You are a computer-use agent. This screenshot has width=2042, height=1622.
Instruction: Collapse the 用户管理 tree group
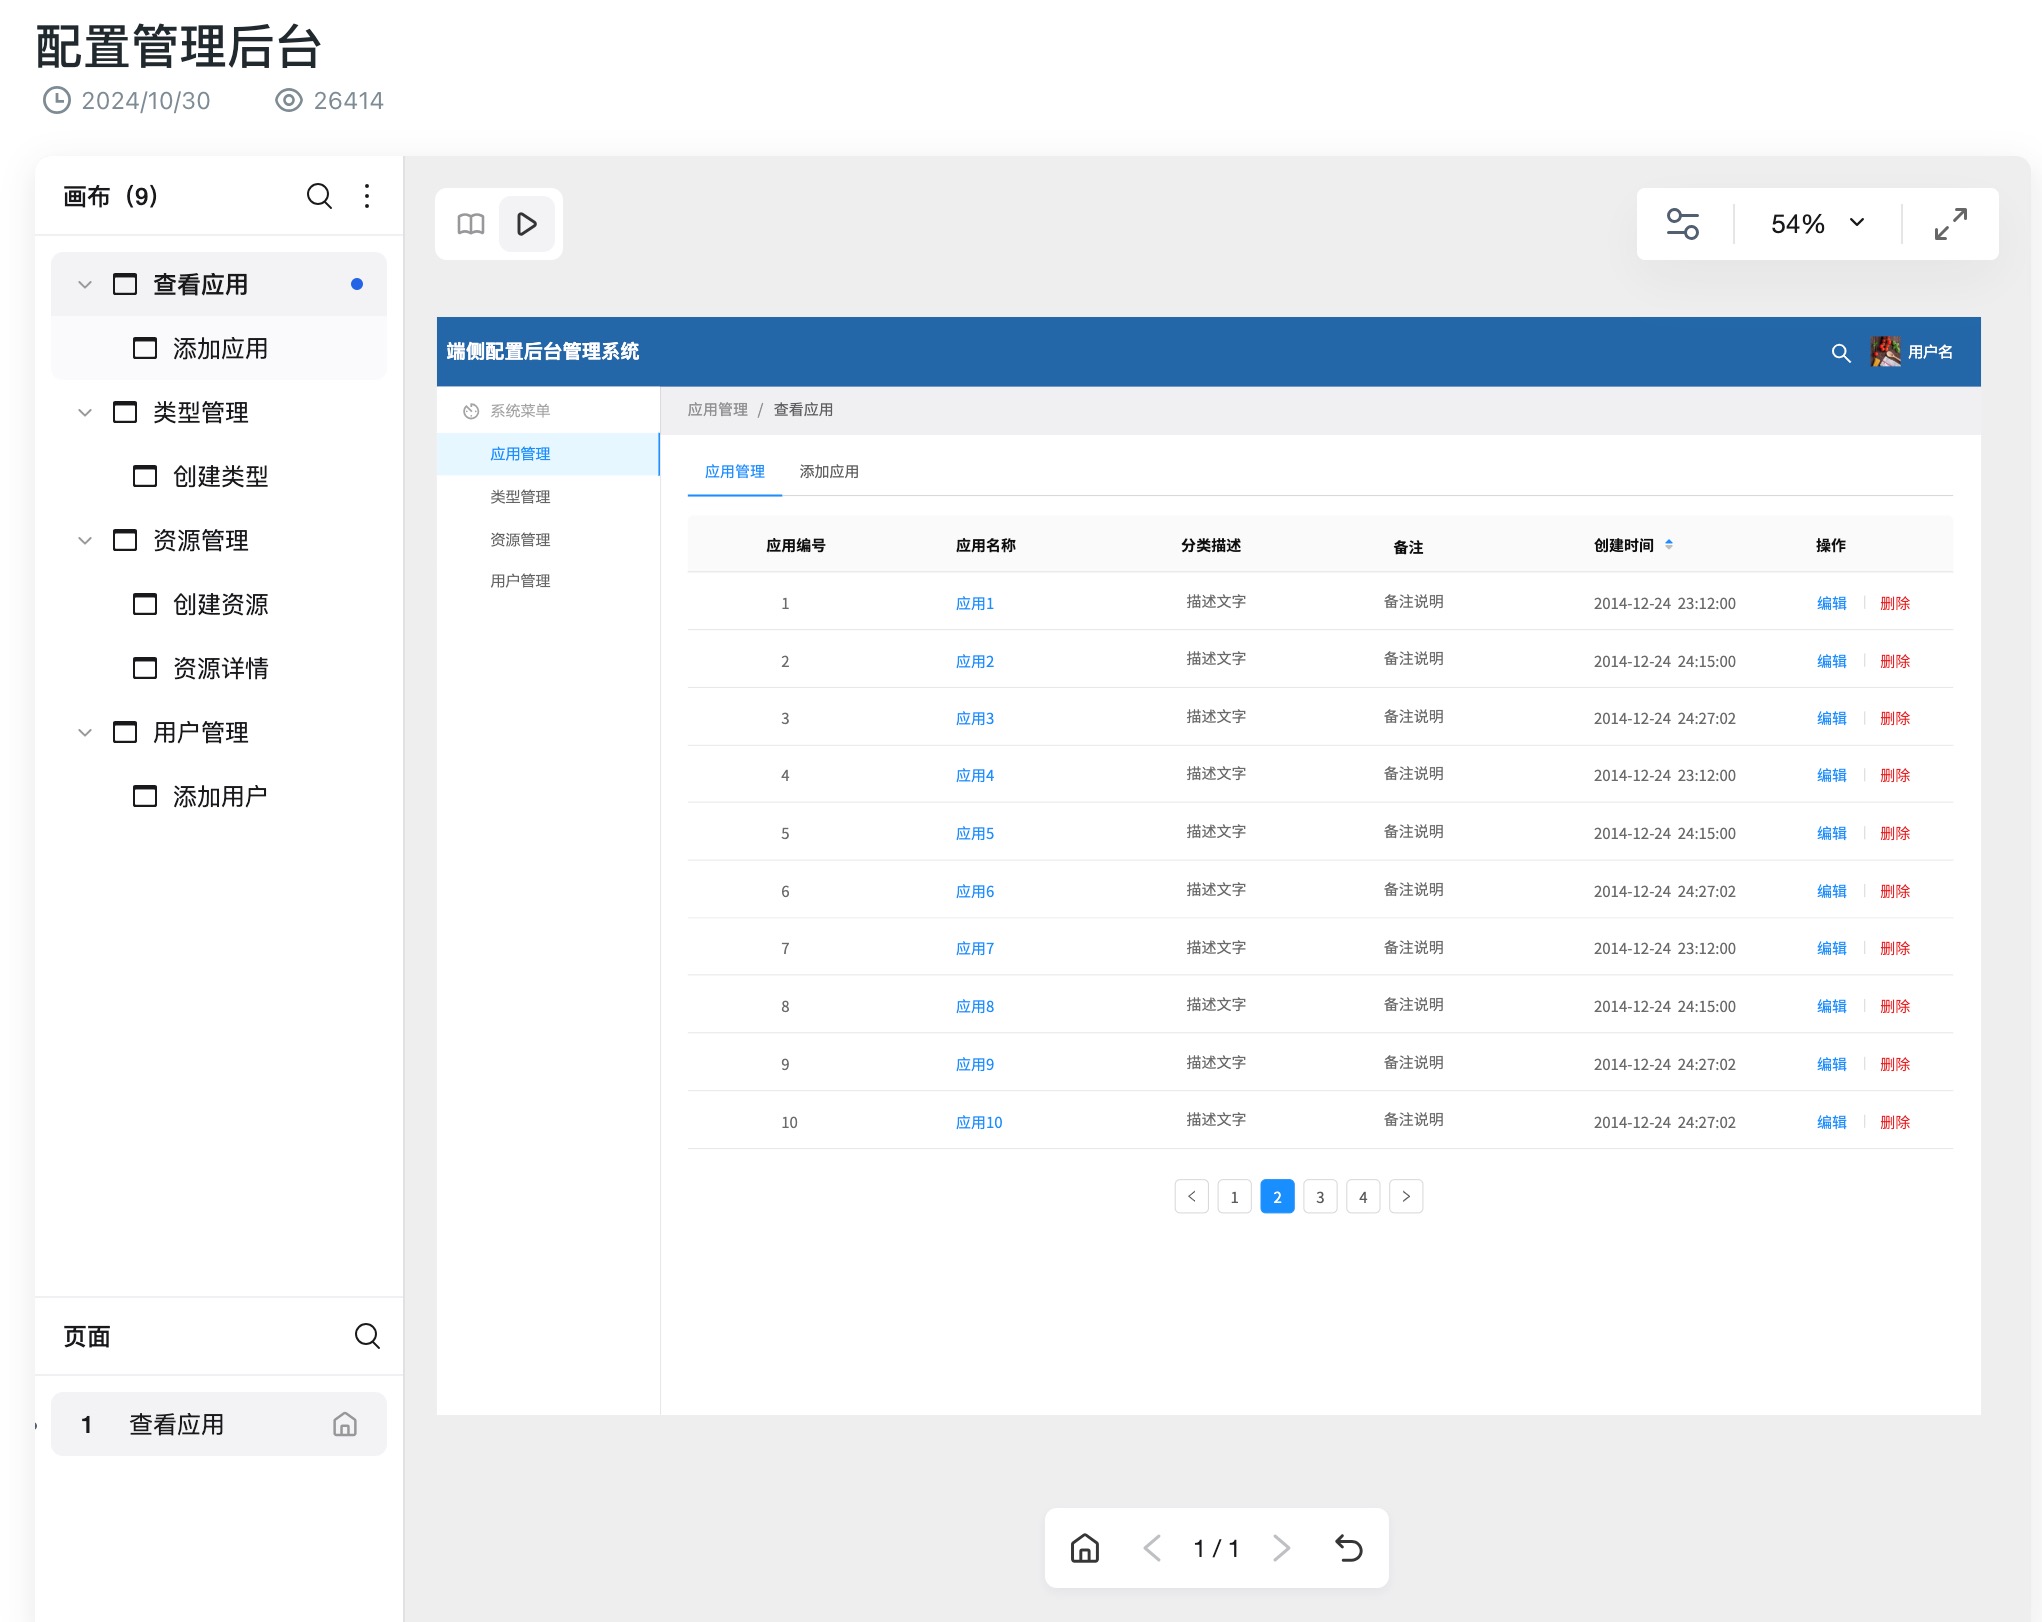(85, 733)
